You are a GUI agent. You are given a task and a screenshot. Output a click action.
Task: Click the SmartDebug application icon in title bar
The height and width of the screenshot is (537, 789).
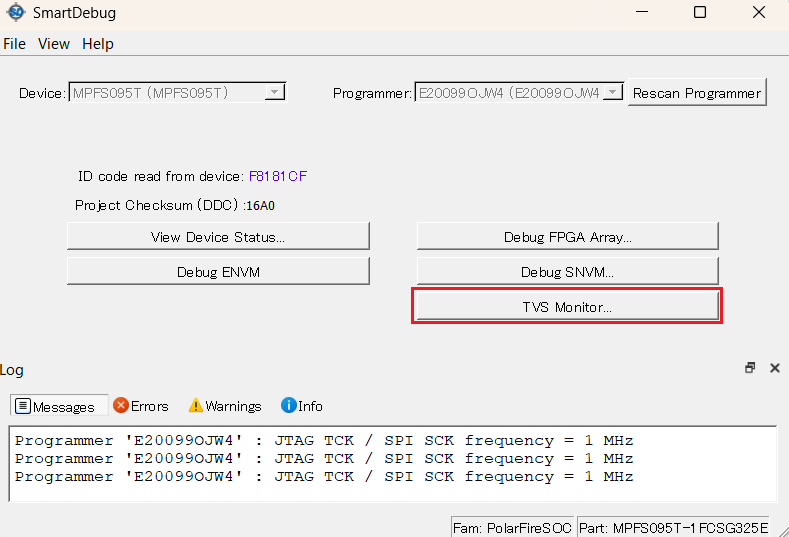(15, 13)
